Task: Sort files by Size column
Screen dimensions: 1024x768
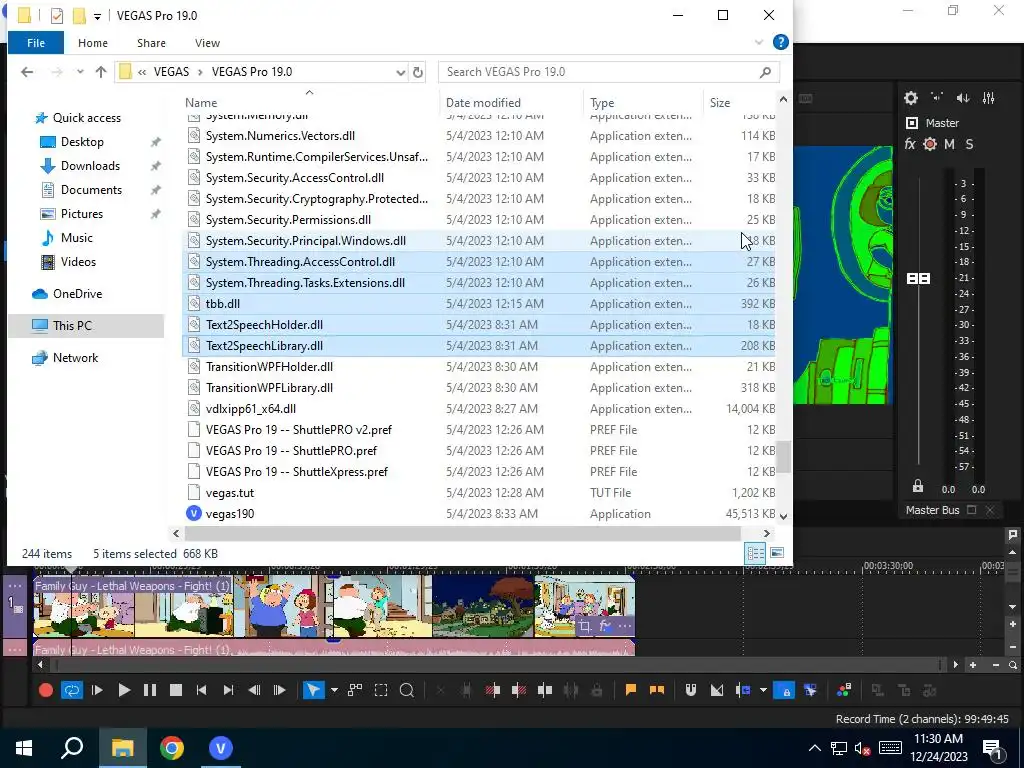Action: tap(720, 103)
